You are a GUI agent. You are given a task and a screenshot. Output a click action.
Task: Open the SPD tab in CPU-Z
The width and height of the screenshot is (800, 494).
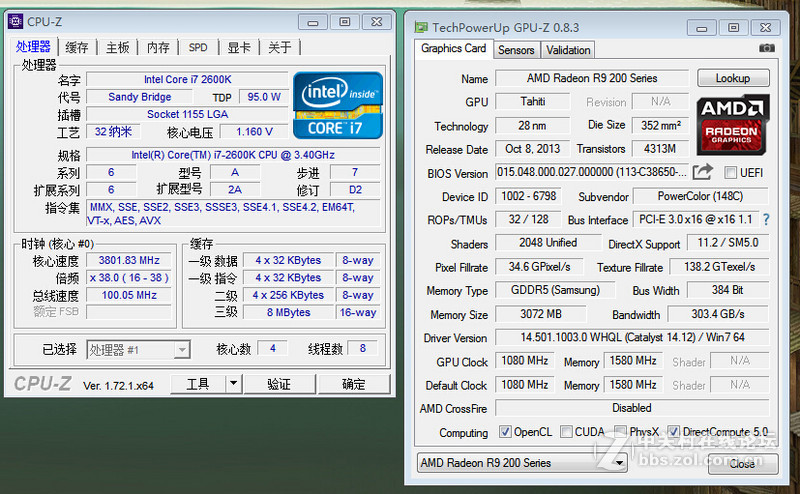(198, 48)
